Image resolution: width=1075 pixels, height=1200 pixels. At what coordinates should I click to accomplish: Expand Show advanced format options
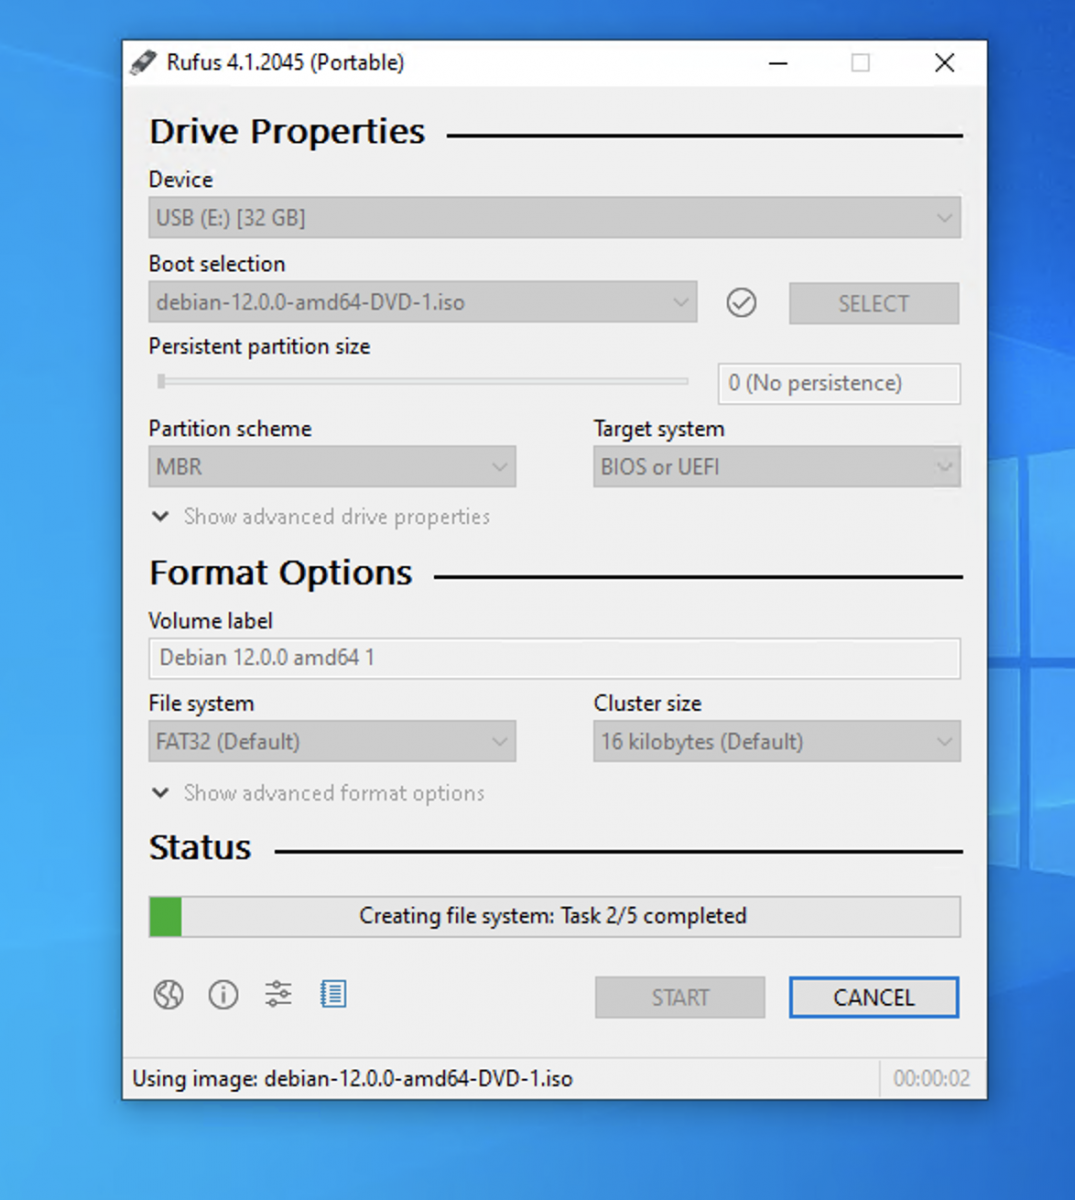318,793
